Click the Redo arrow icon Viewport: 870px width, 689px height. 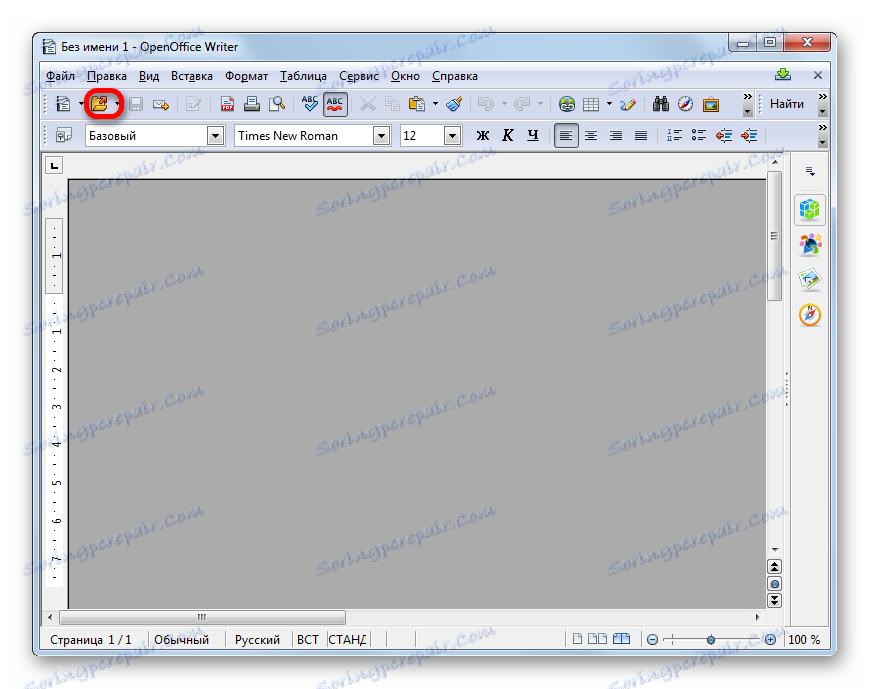tap(522, 104)
